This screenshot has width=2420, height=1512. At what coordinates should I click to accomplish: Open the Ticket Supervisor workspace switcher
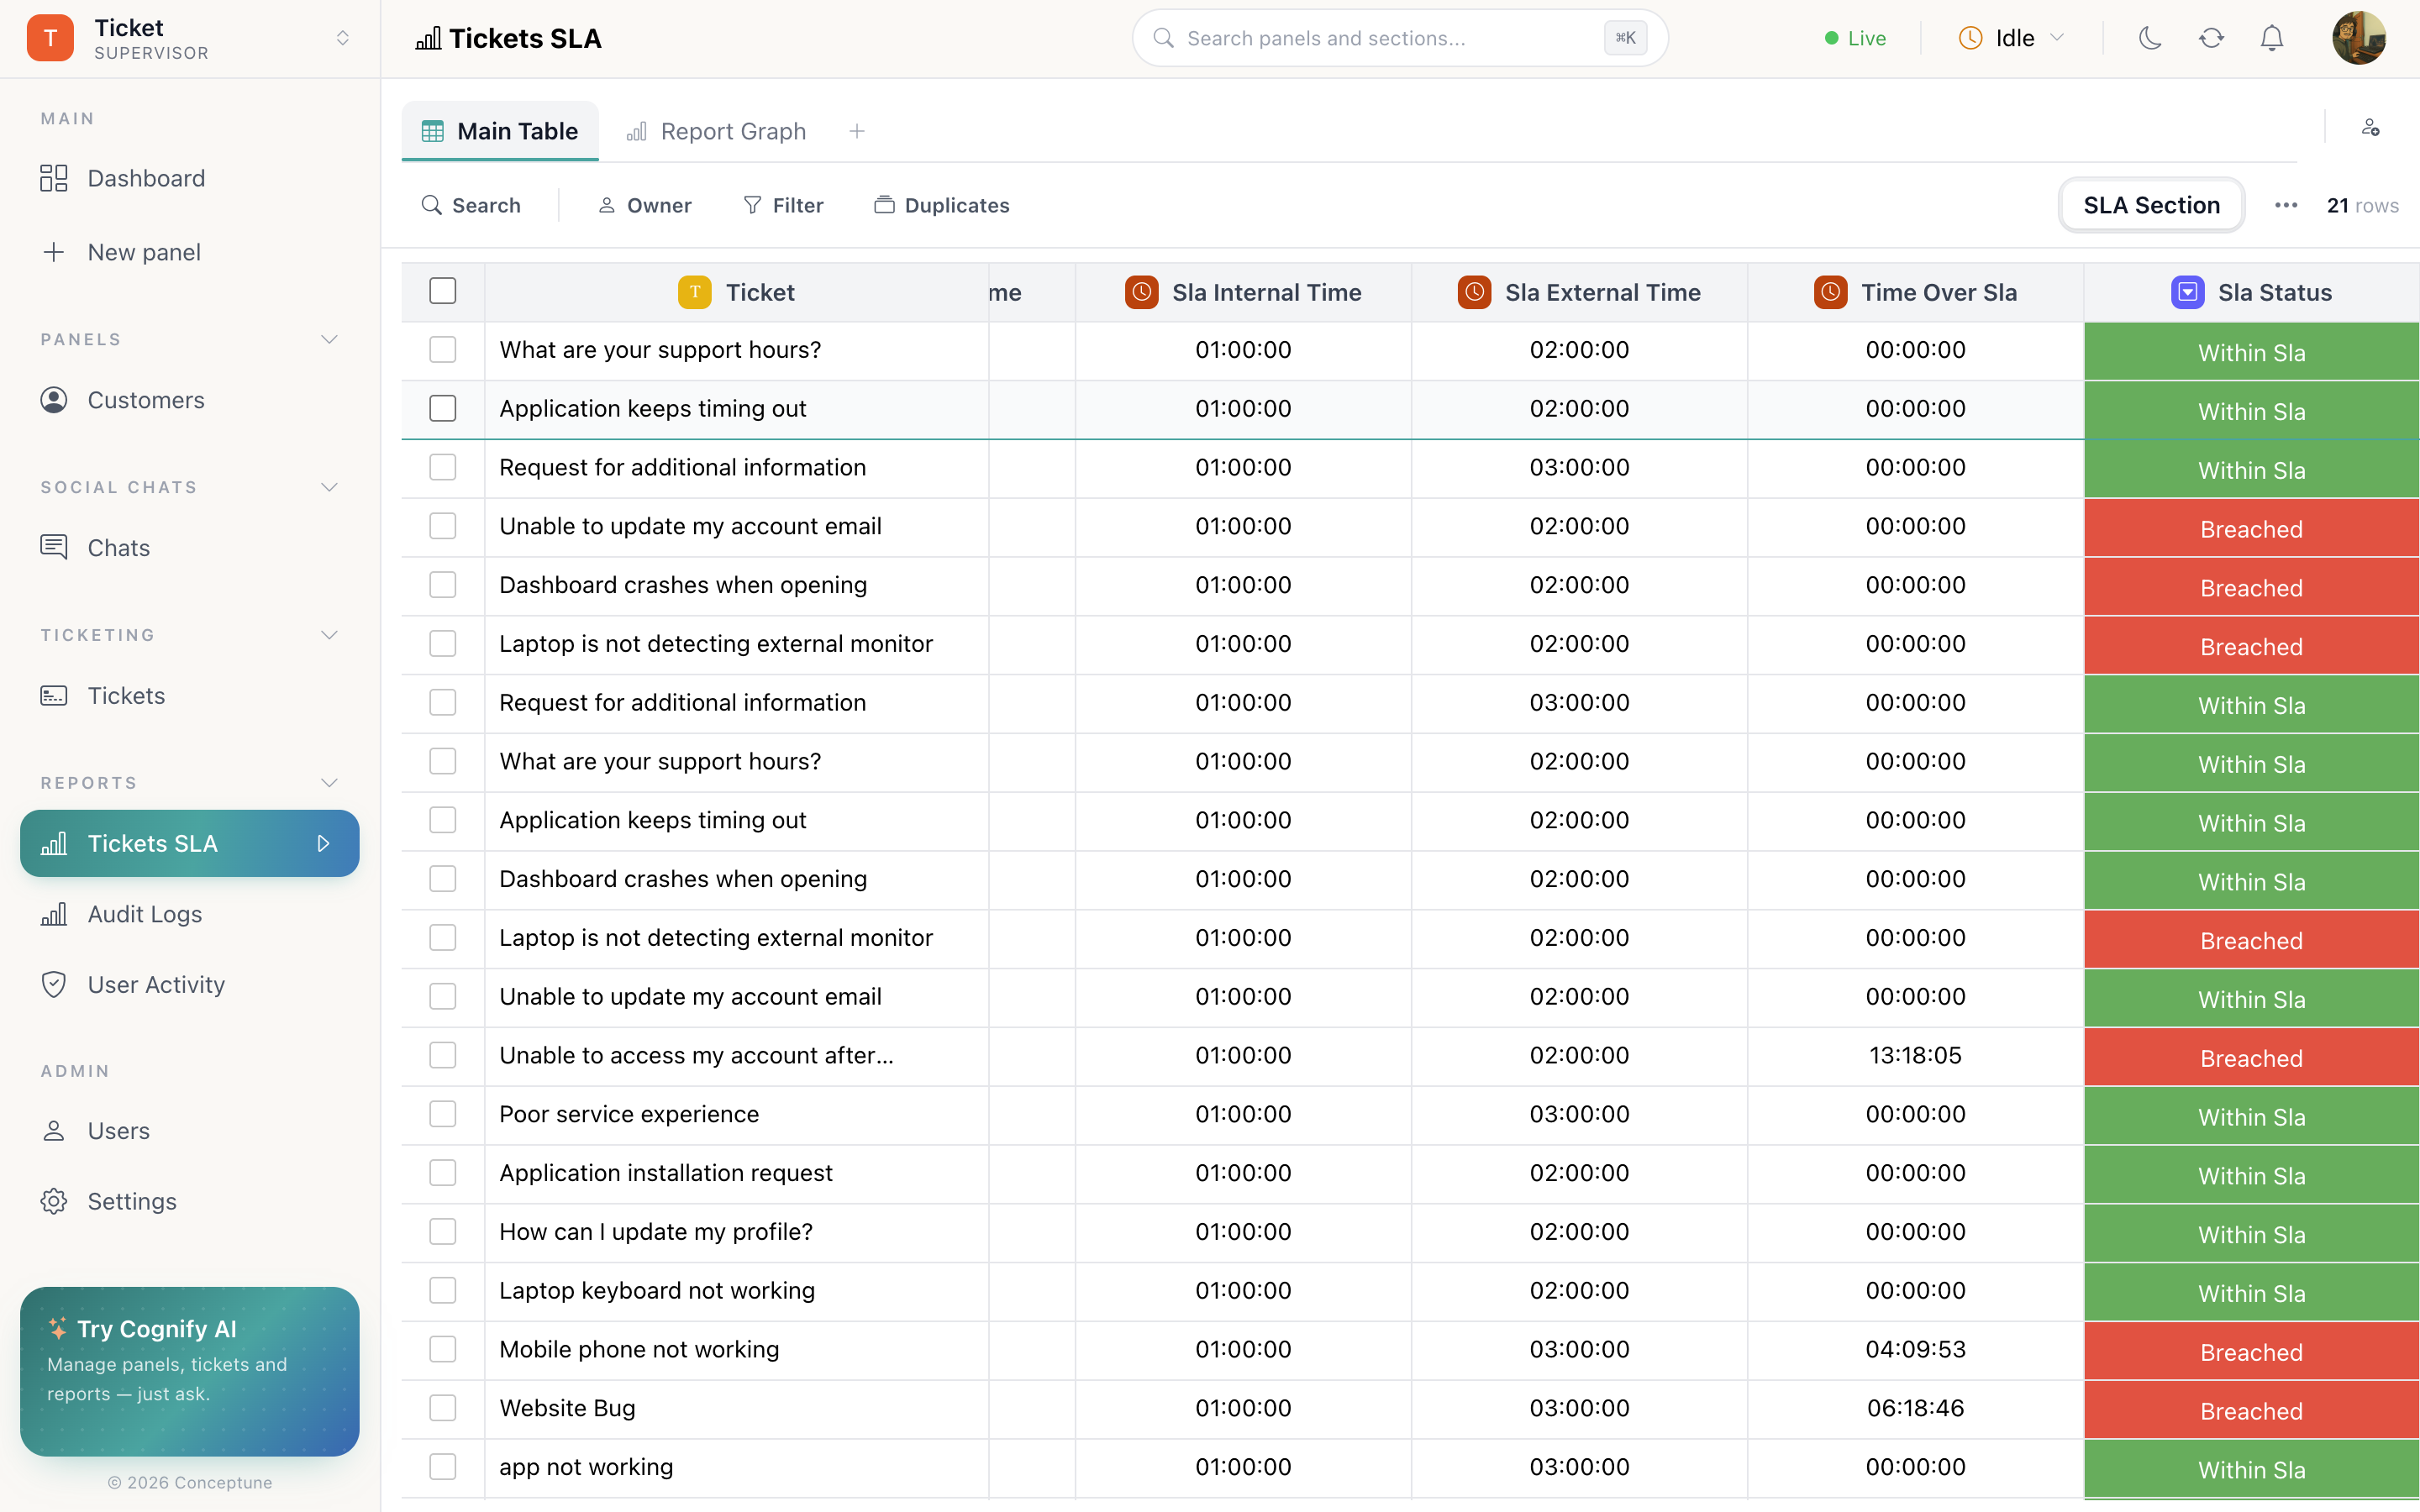(189, 38)
